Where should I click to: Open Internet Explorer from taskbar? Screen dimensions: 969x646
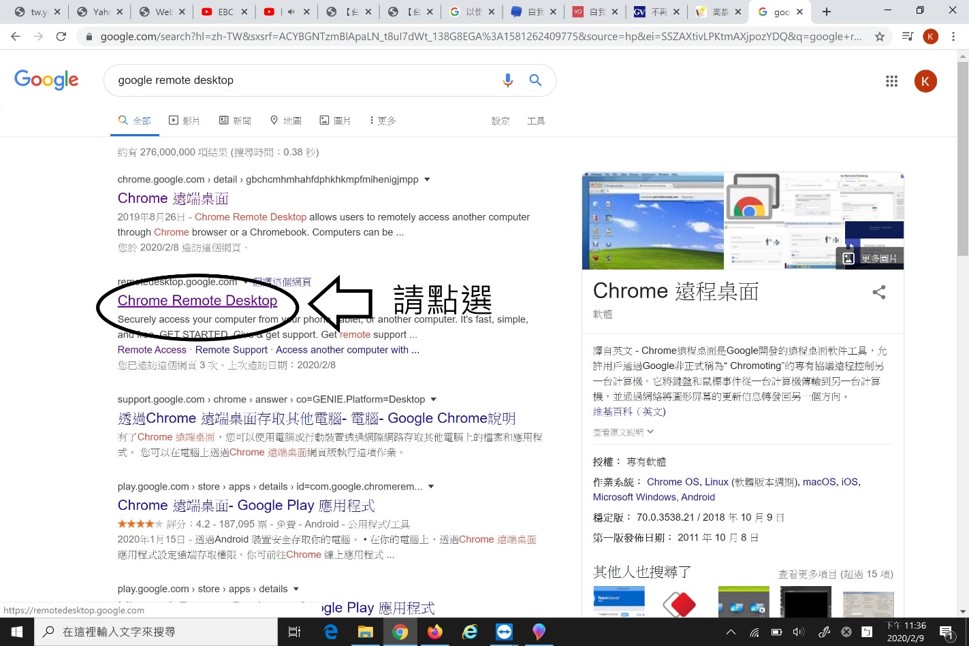470,632
